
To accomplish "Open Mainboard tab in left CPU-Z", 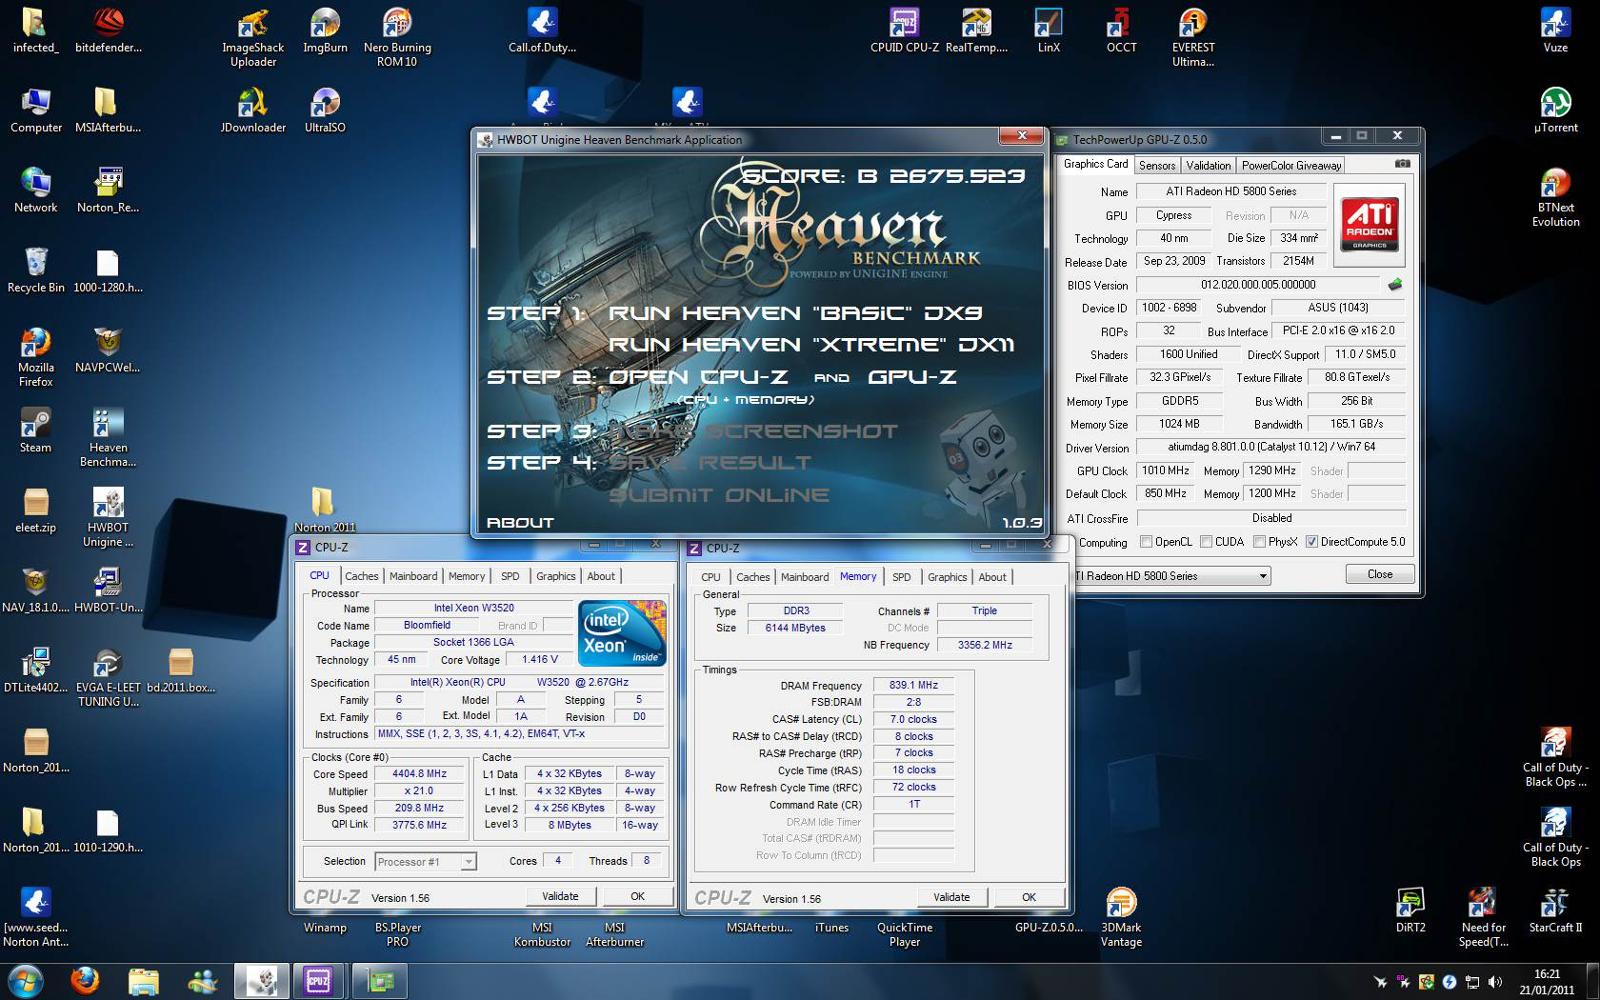I will coord(413,576).
